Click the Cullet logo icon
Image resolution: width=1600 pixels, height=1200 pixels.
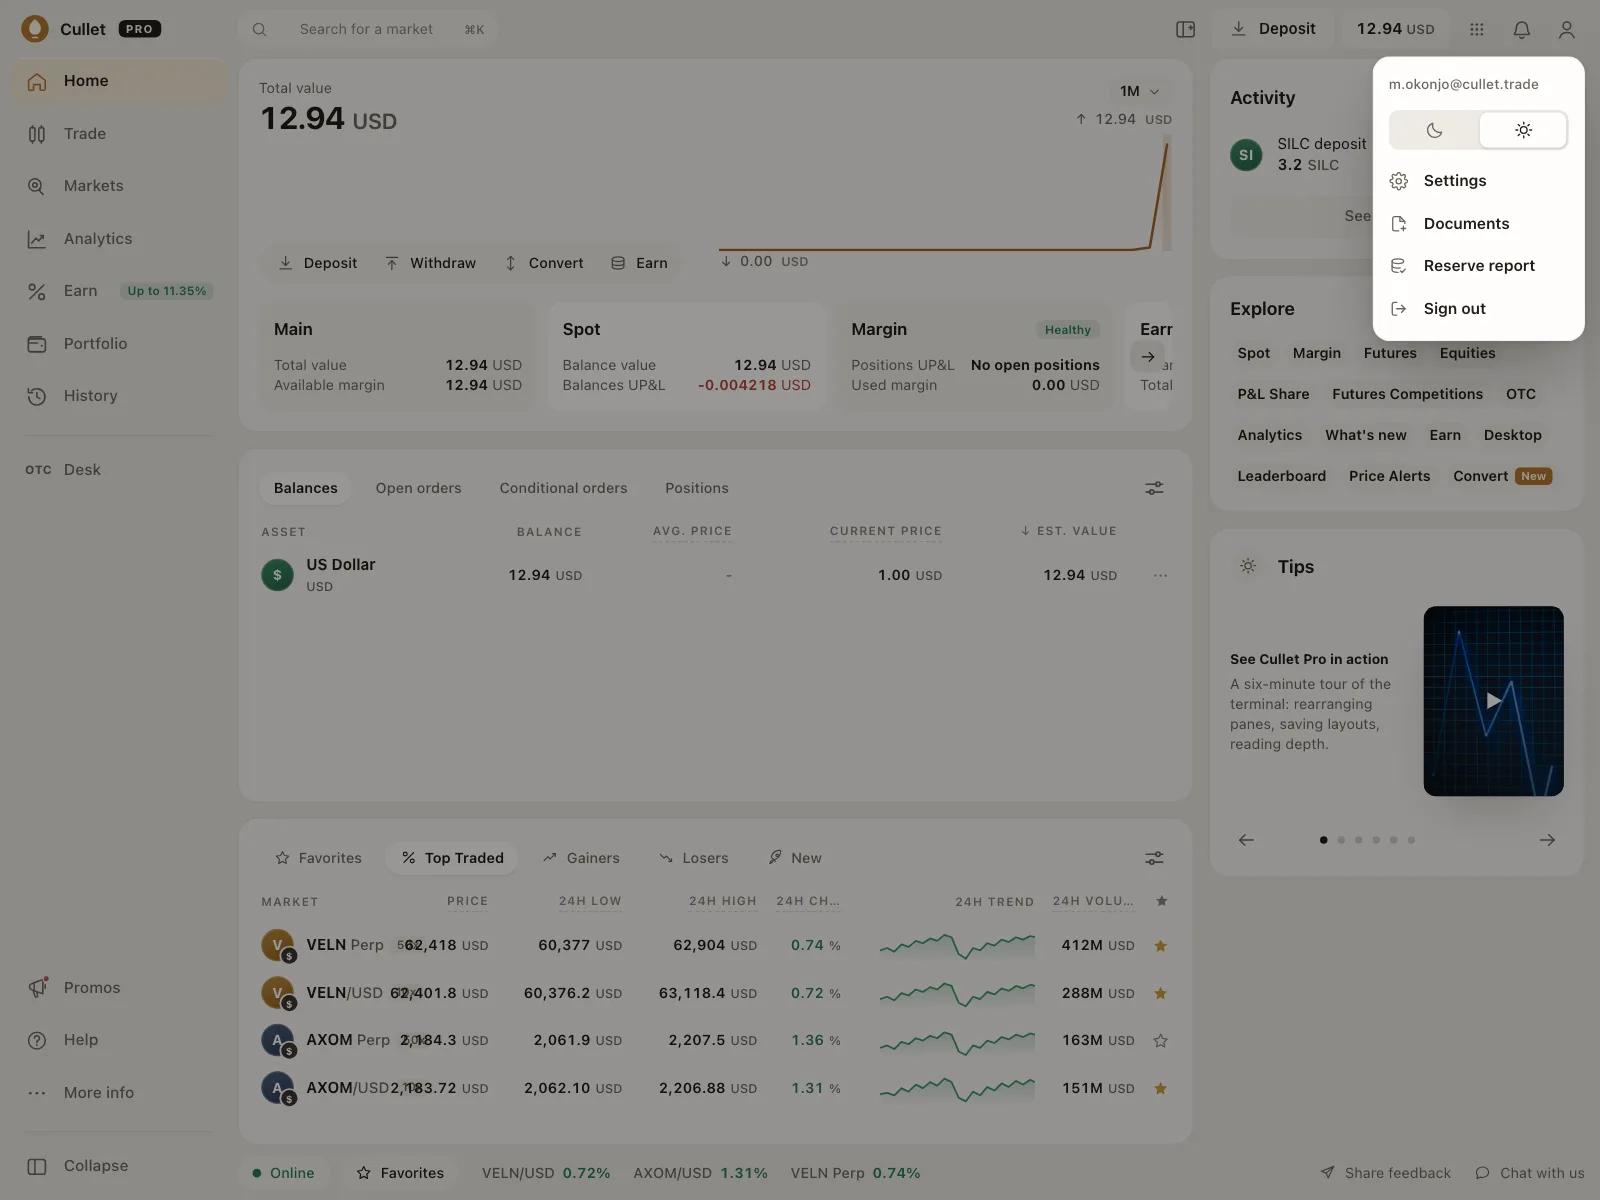(x=35, y=29)
